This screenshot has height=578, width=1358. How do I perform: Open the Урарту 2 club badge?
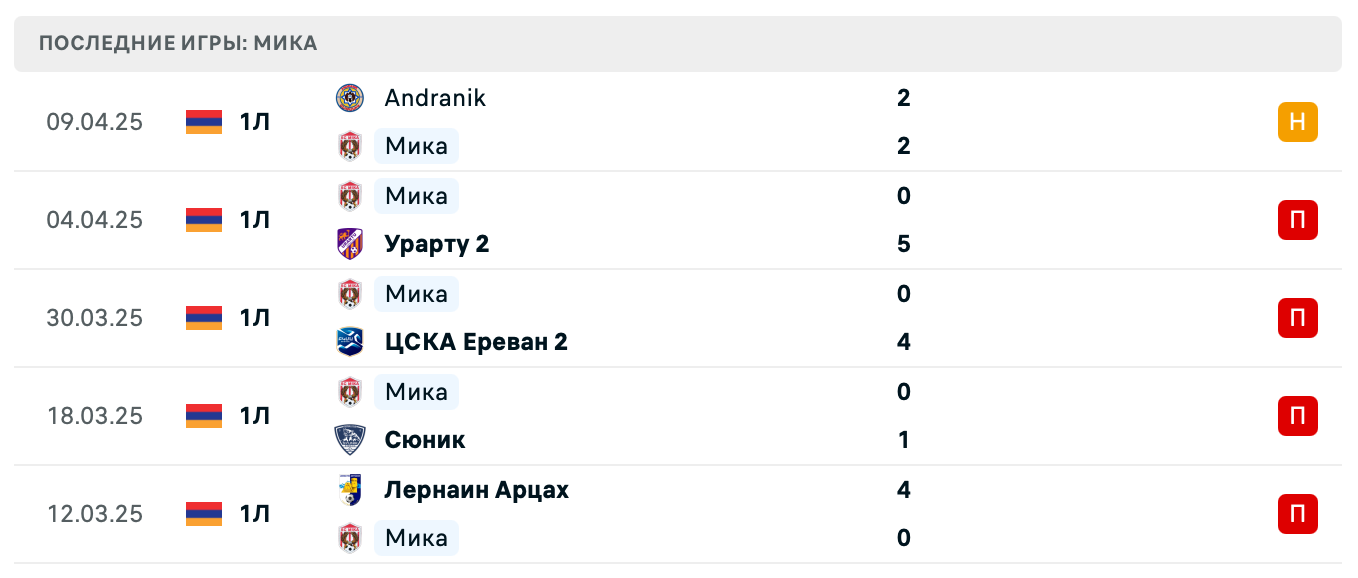click(349, 244)
